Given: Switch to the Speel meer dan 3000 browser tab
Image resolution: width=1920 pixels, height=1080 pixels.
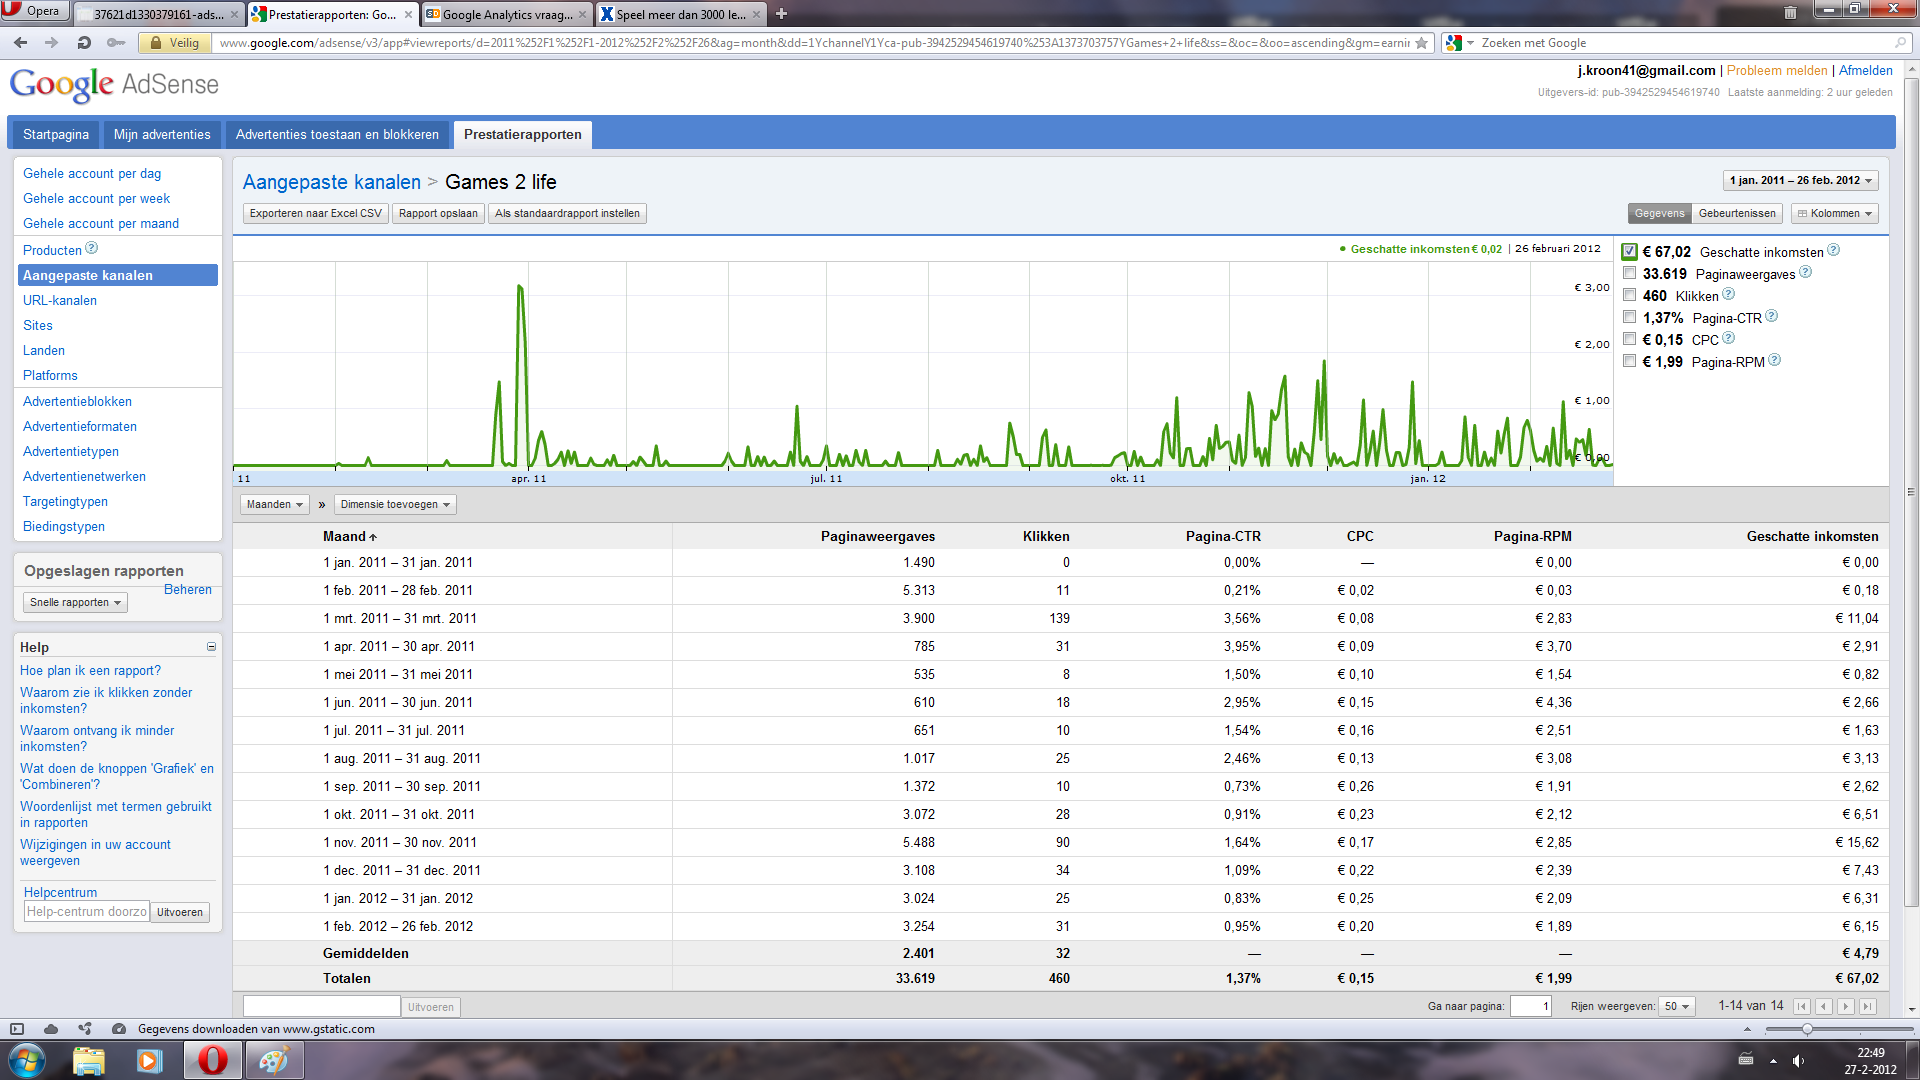Looking at the screenshot, I should tap(680, 14).
